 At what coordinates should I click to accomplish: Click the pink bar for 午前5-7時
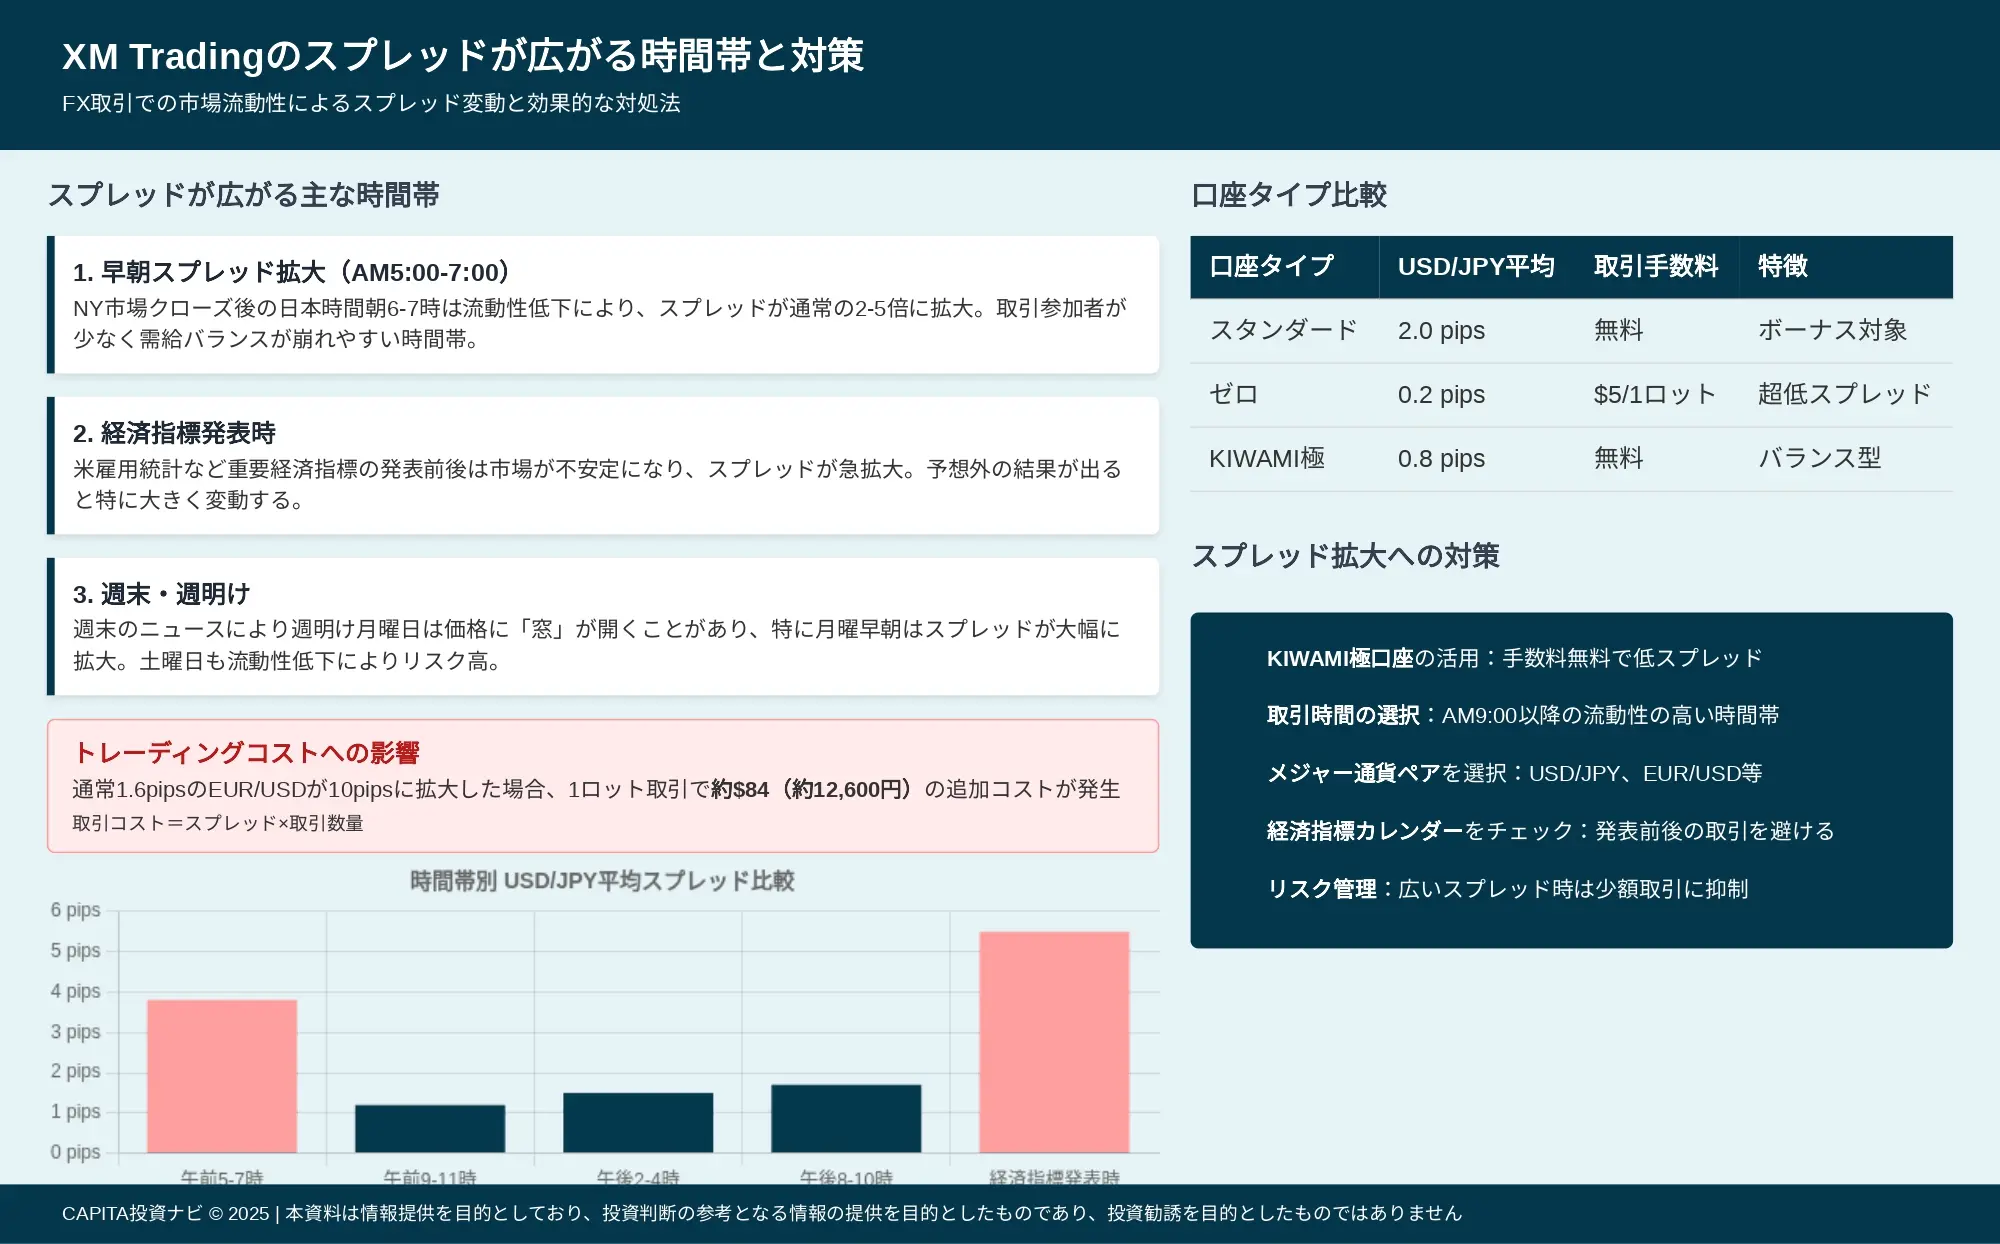(x=222, y=1076)
